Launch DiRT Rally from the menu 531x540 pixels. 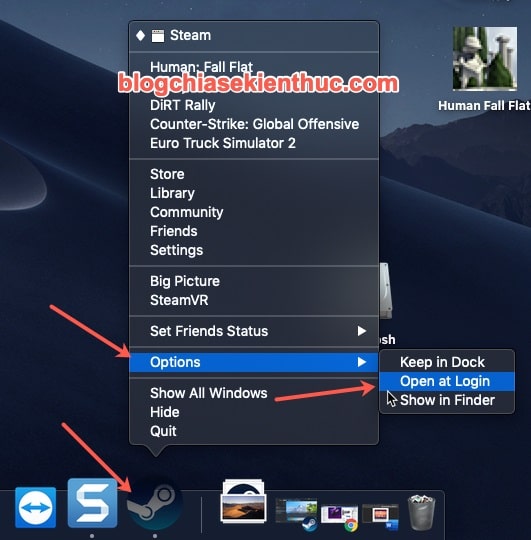click(x=254, y=105)
